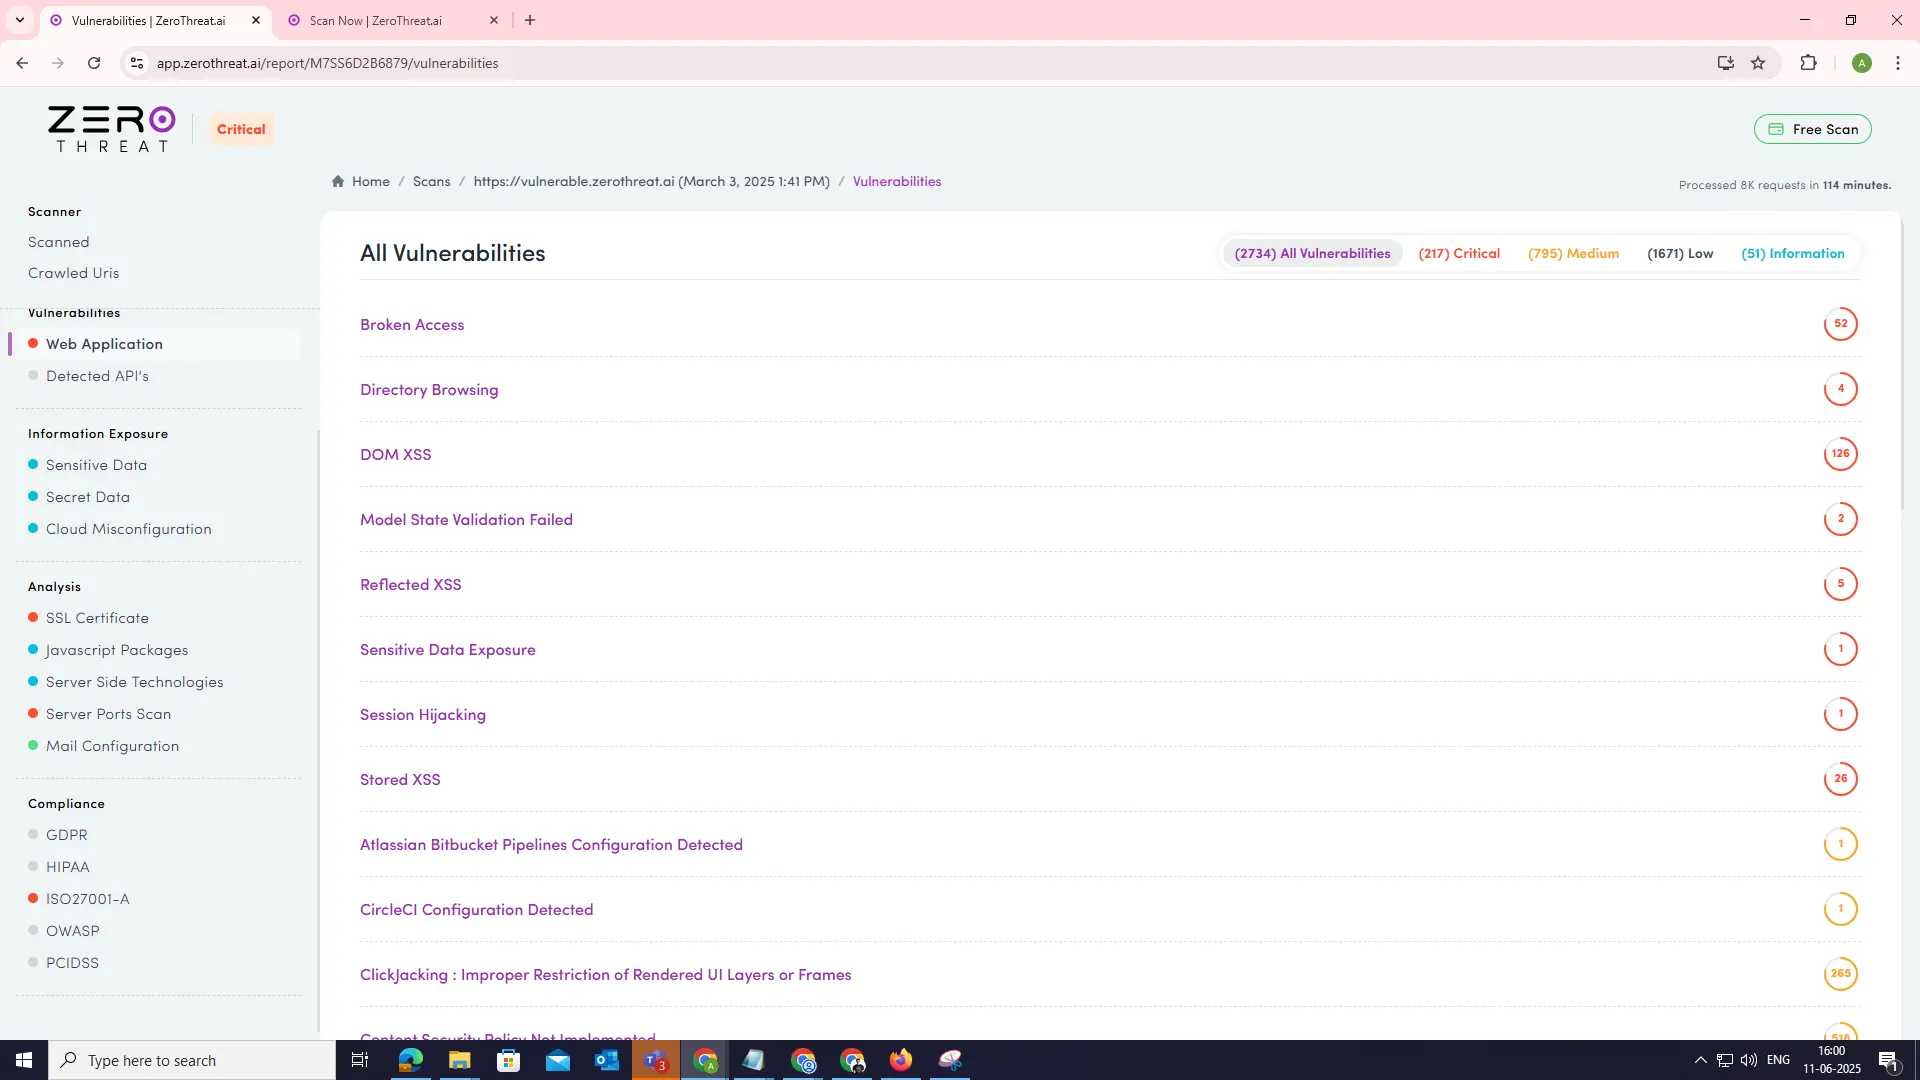
Task: Launch File Explorer from taskbar
Action: [459, 1060]
